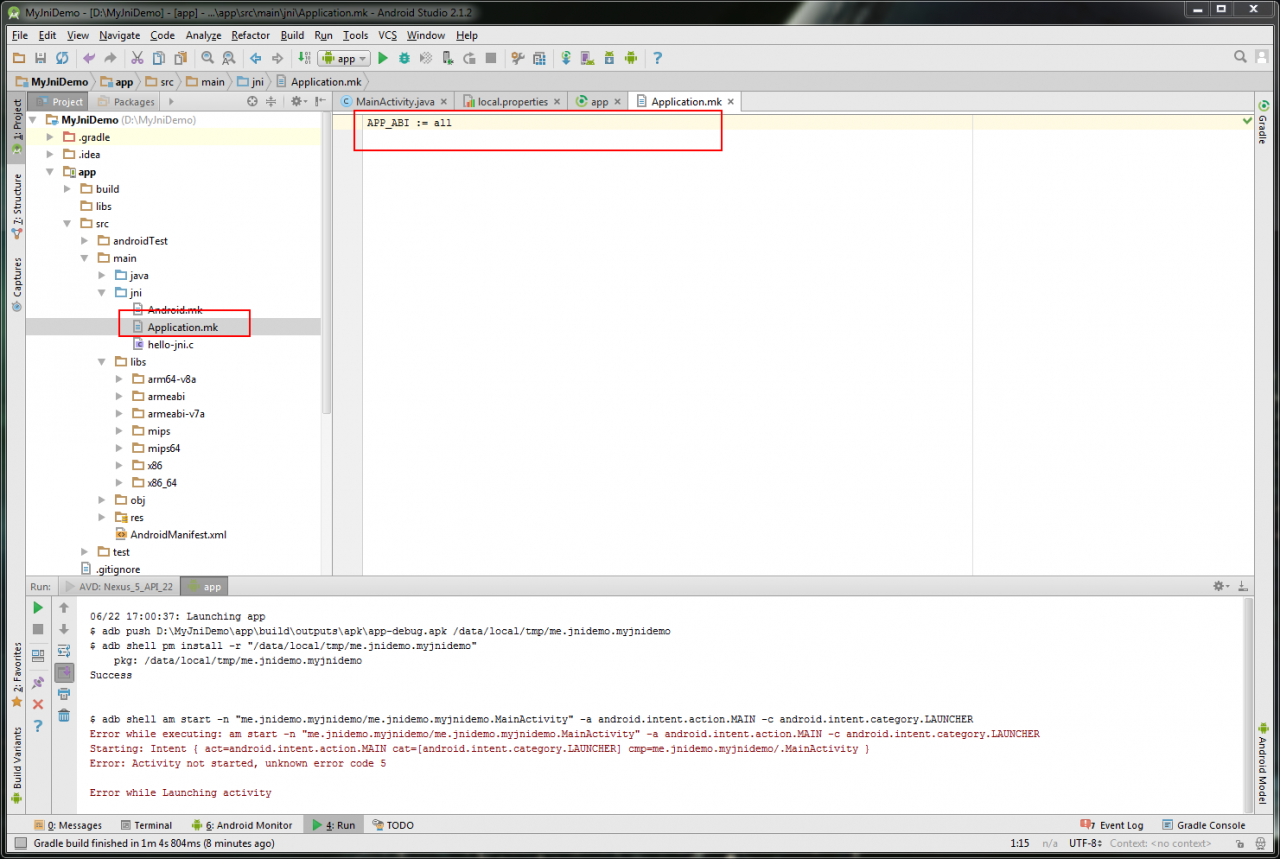
Task: Select hello-jni.c in the project tree
Action: click(170, 344)
